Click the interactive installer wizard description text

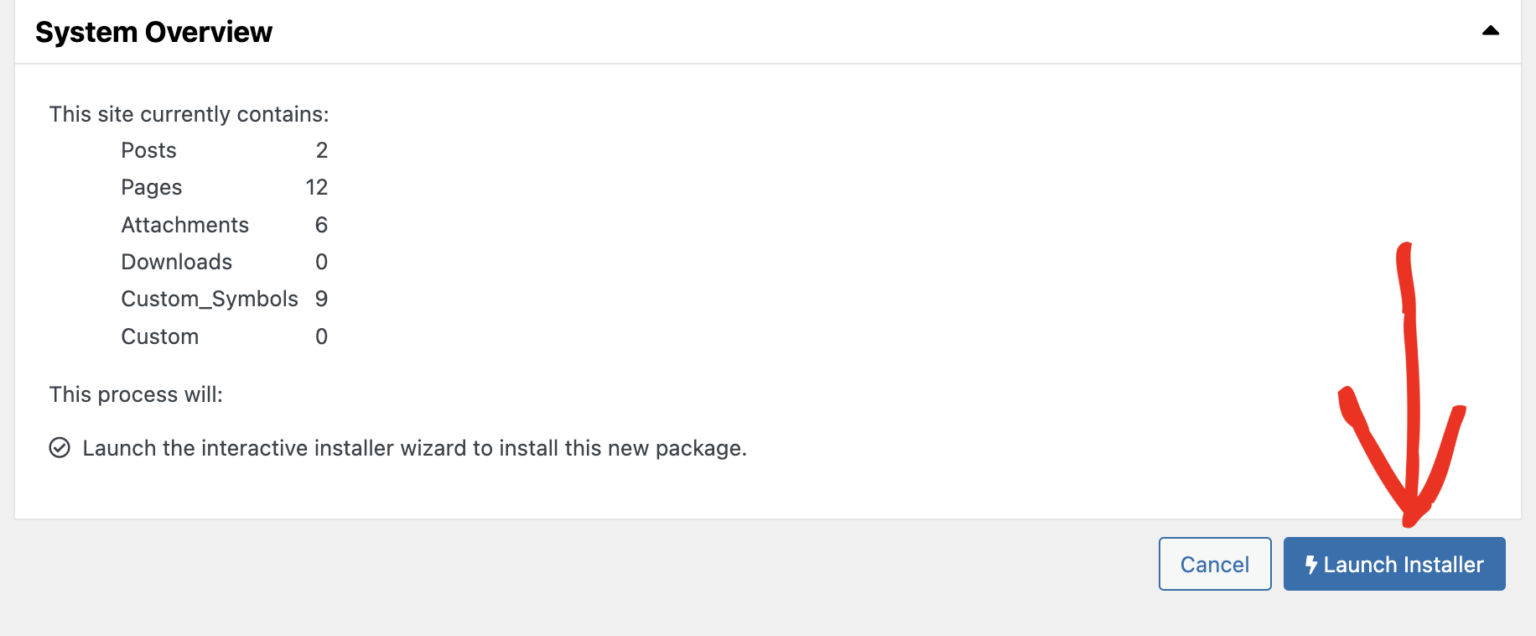[414, 448]
